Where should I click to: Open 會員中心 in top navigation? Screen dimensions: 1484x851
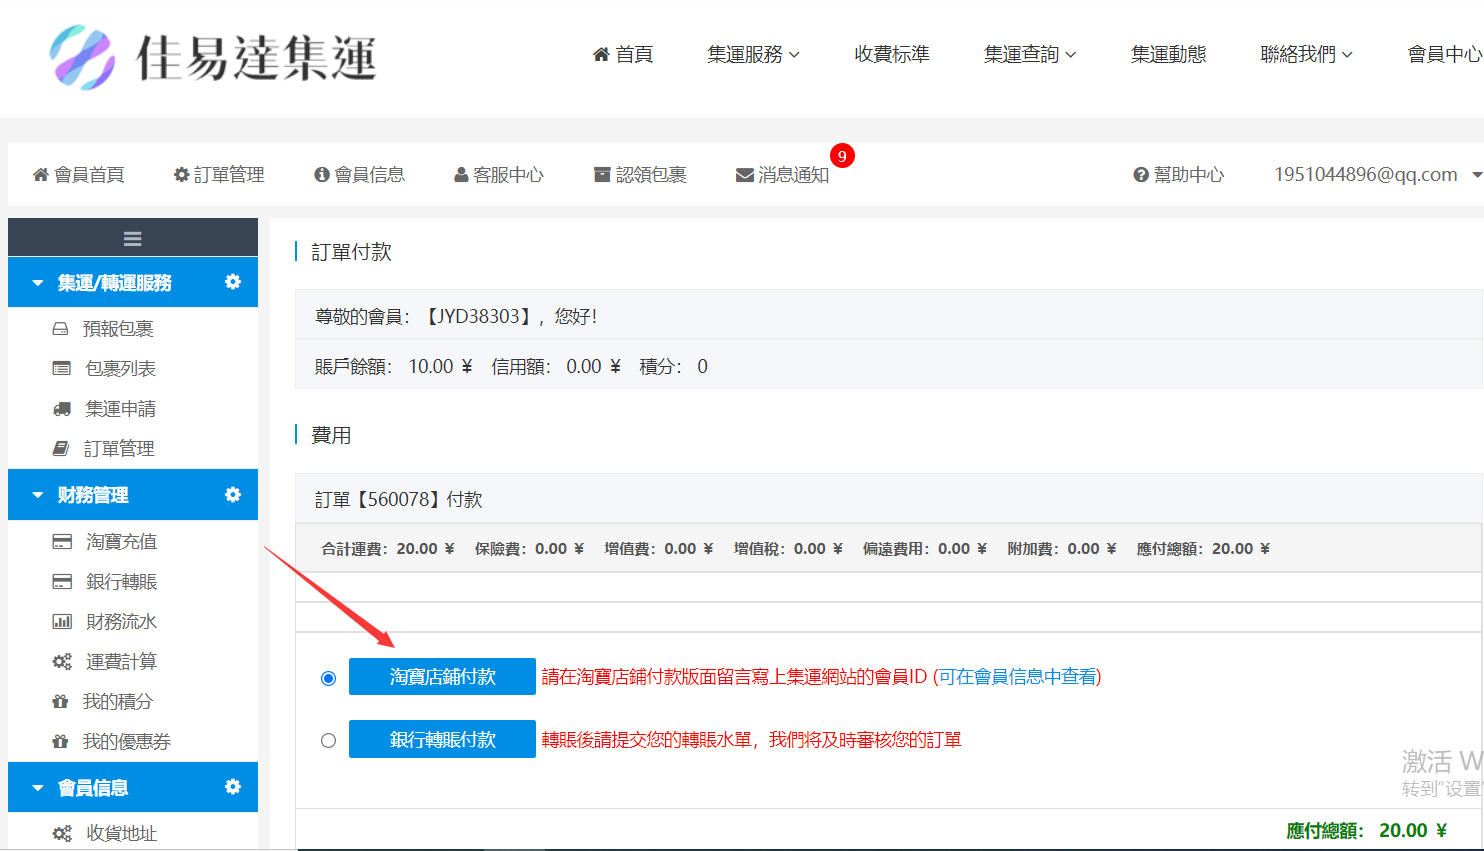(1445, 54)
